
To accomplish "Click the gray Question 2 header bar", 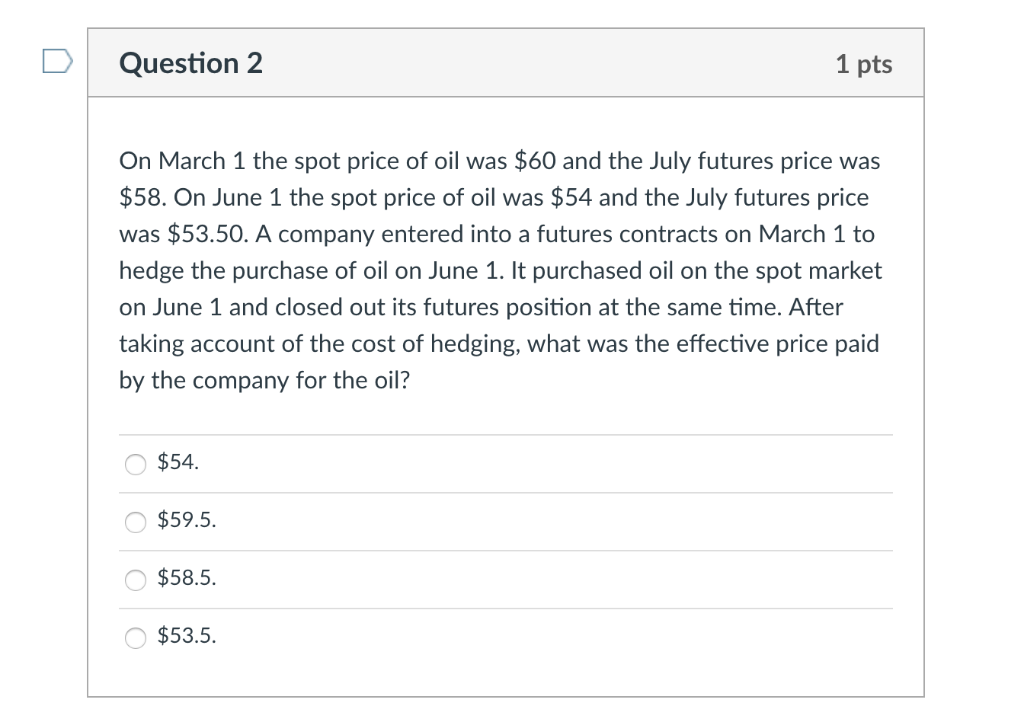I will point(505,62).
